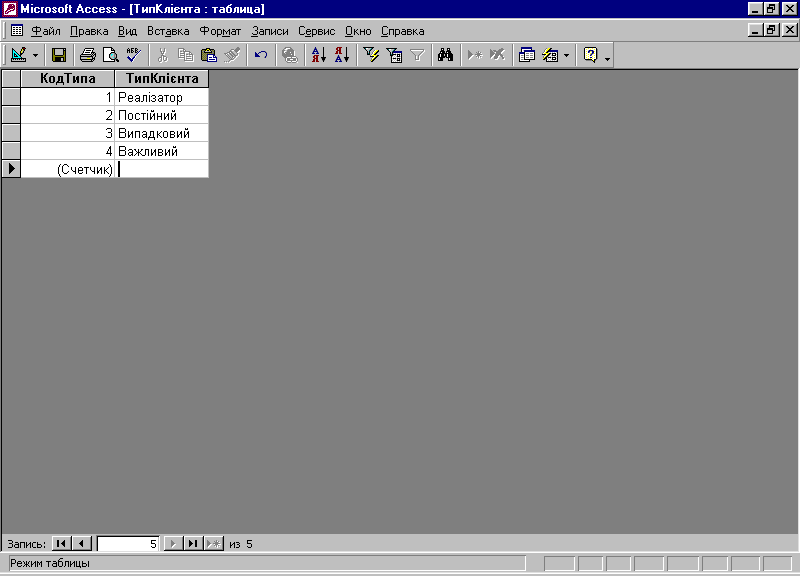Open the Вставка menu
This screenshot has height=576, width=800.
tap(168, 31)
